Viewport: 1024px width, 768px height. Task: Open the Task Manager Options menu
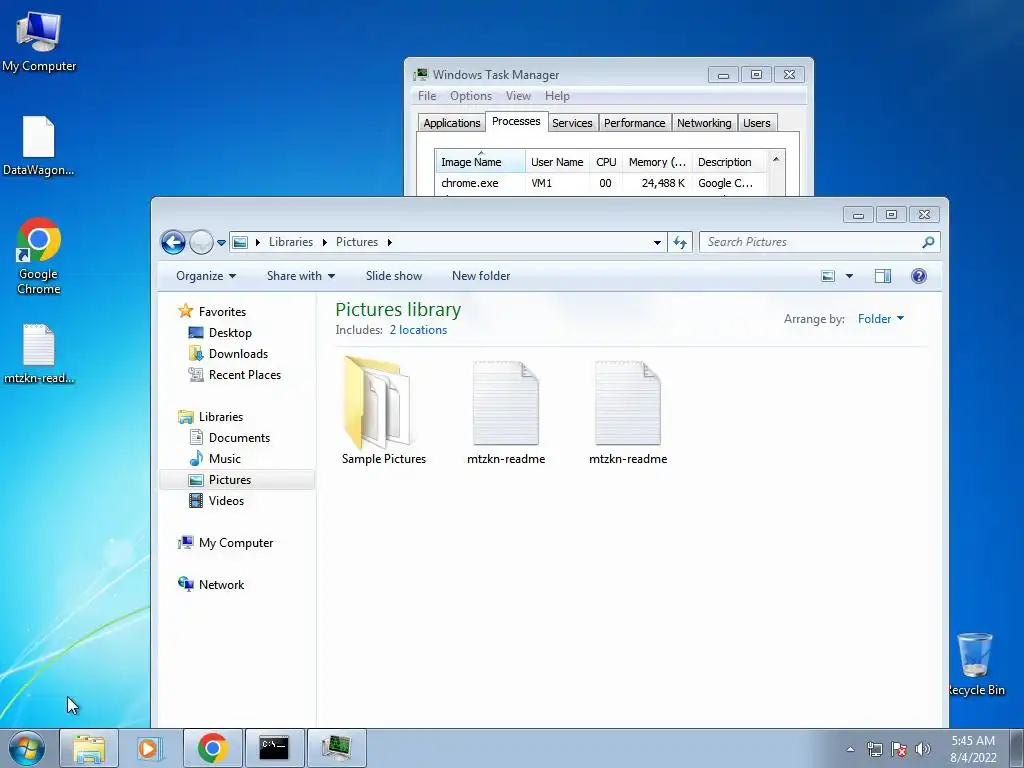click(471, 96)
